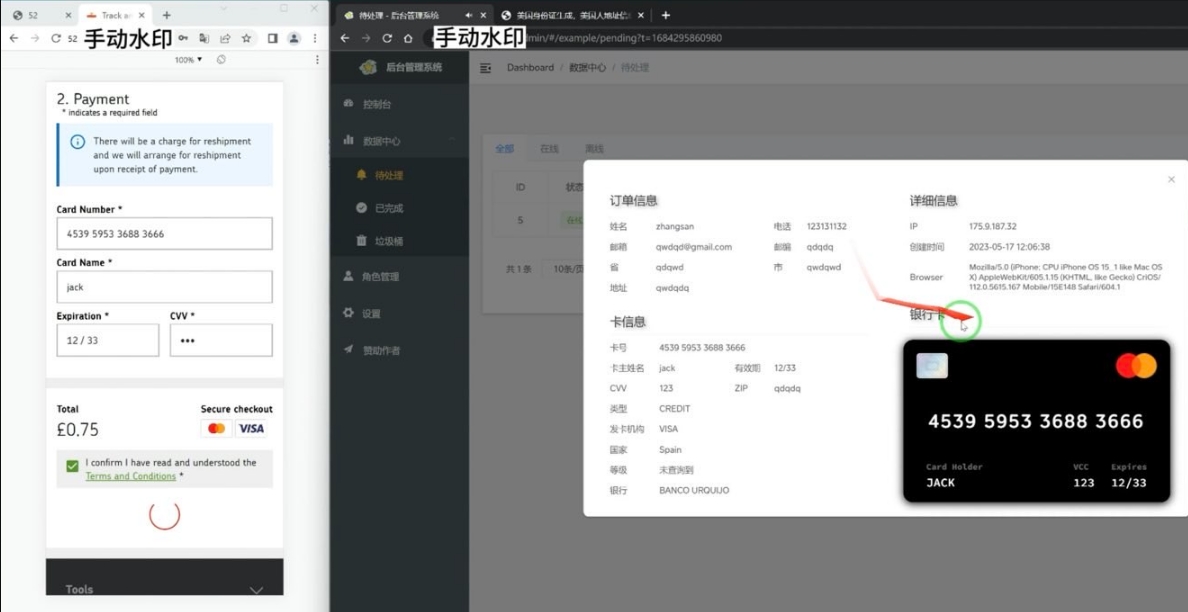Click into the CVV field
Image resolution: width=1188 pixels, height=612 pixels.
click(x=221, y=340)
